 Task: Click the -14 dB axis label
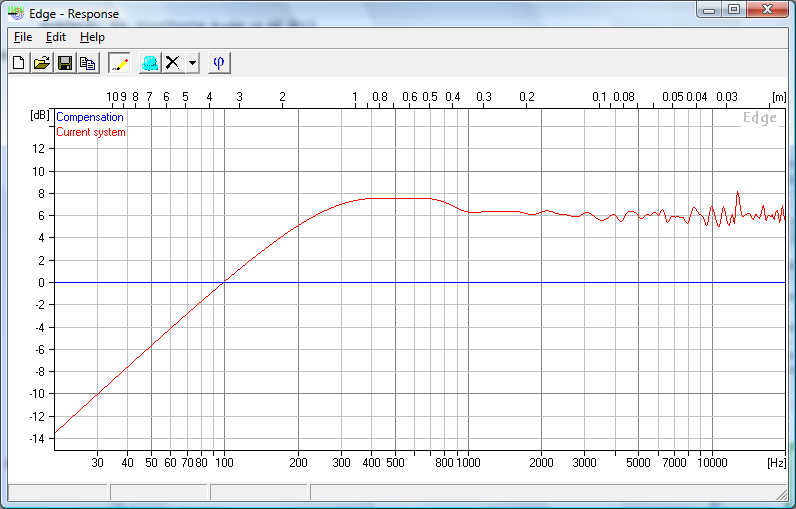(x=37, y=438)
